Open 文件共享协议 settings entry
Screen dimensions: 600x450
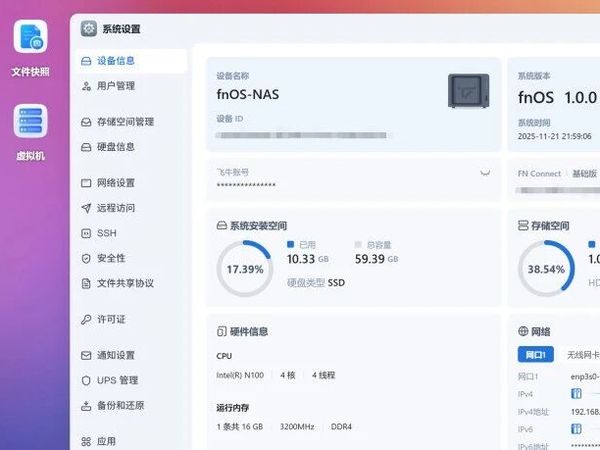[131, 283]
